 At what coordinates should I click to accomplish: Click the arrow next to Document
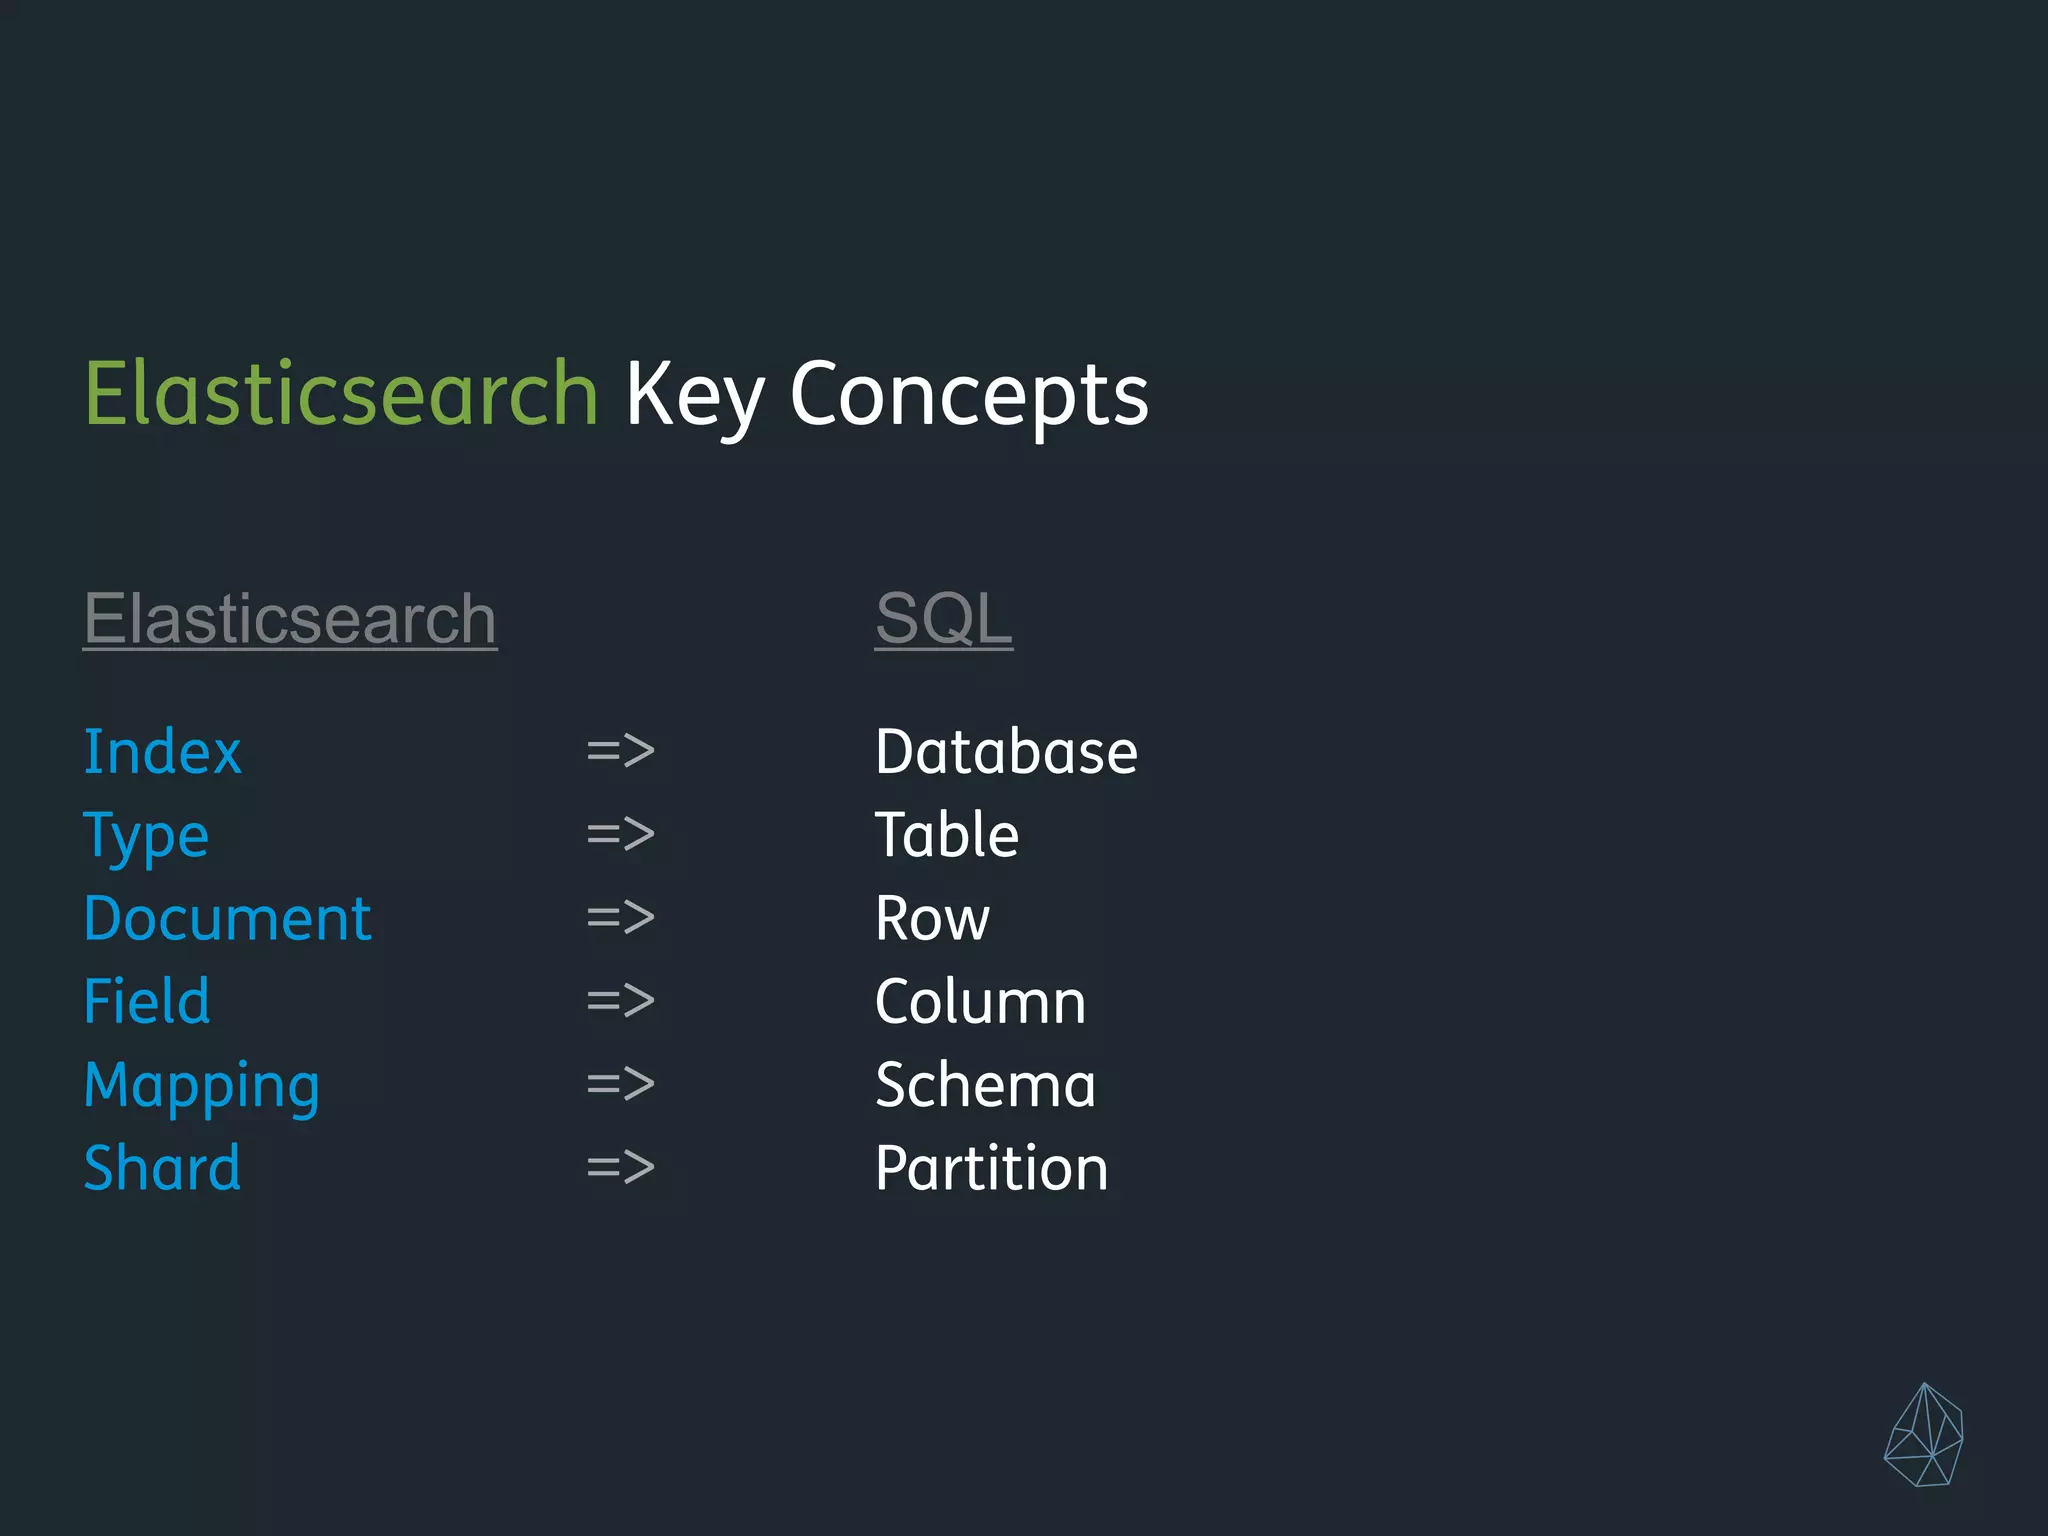pos(620,917)
